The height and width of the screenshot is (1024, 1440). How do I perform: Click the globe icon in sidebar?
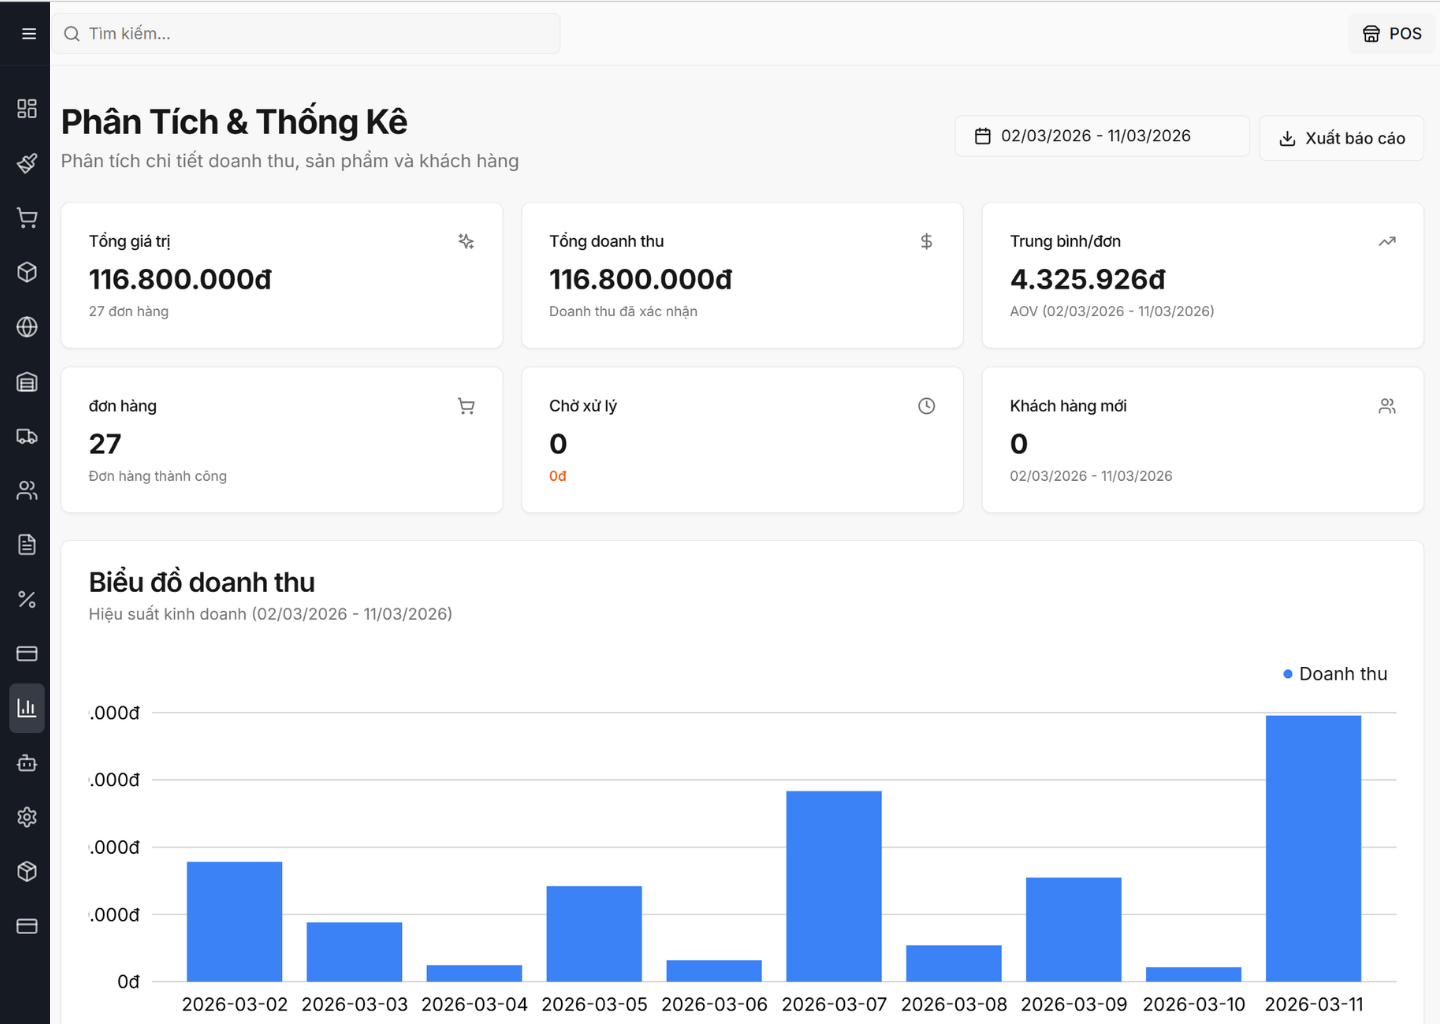click(x=27, y=327)
